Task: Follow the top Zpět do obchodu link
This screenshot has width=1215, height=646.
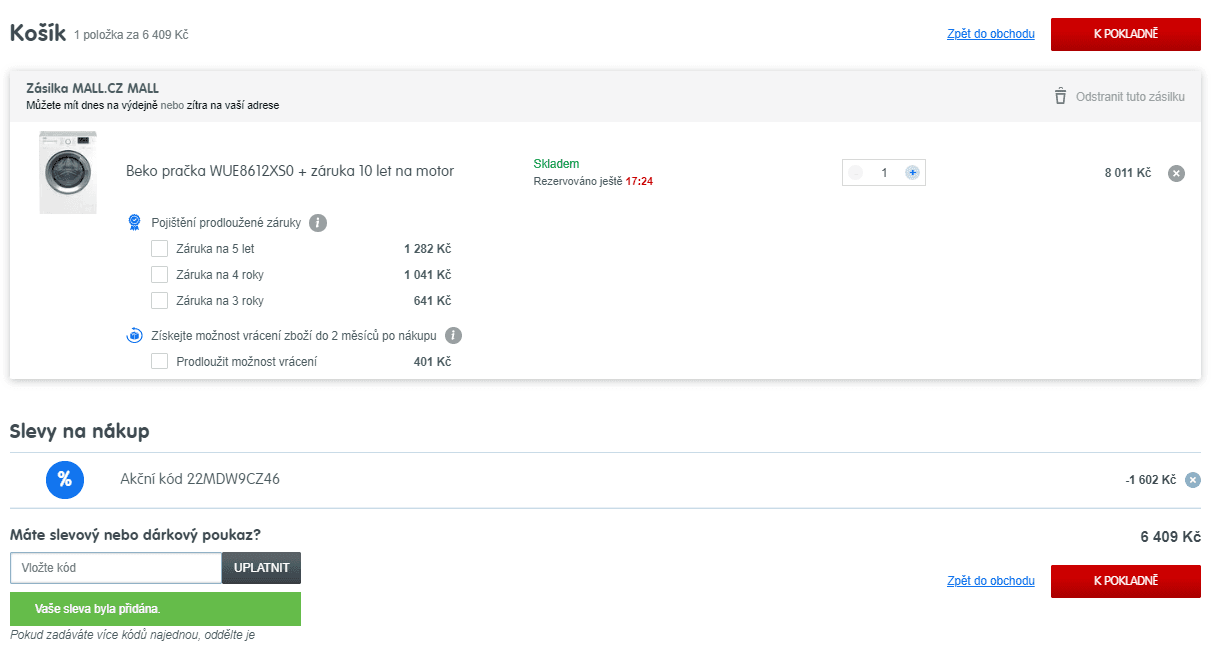Action: pos(991,34)
